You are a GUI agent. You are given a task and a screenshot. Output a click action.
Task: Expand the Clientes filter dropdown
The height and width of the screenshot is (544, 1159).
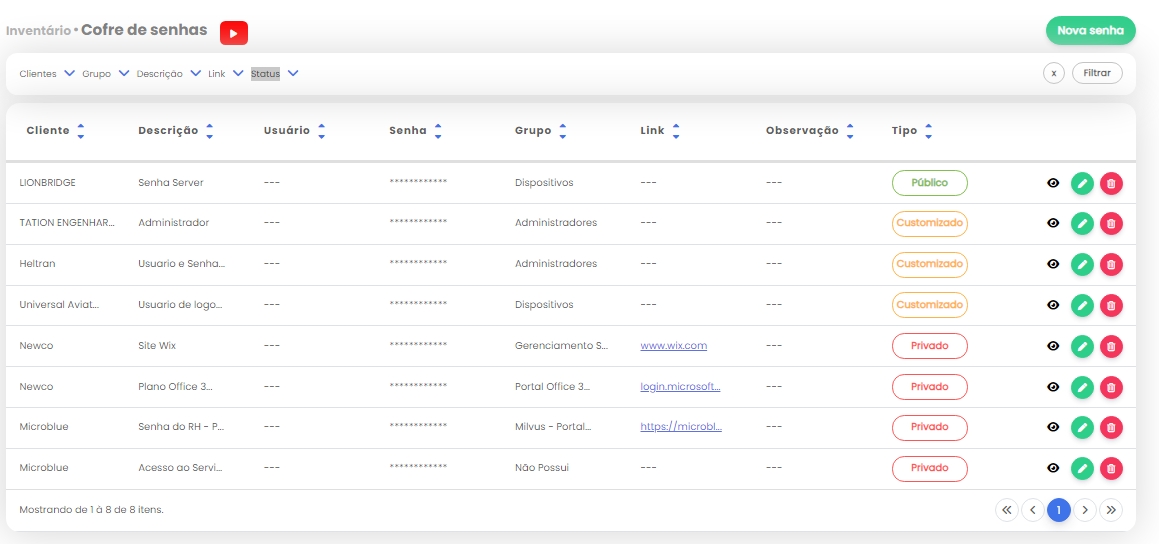(x=69, y=73)
